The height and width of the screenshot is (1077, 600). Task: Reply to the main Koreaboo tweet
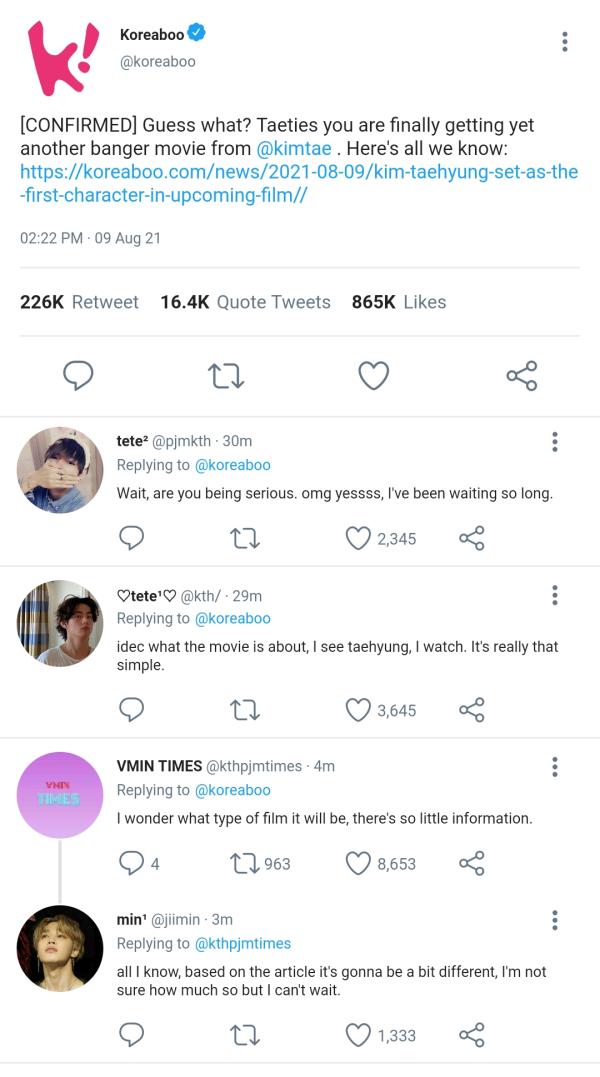78,376
